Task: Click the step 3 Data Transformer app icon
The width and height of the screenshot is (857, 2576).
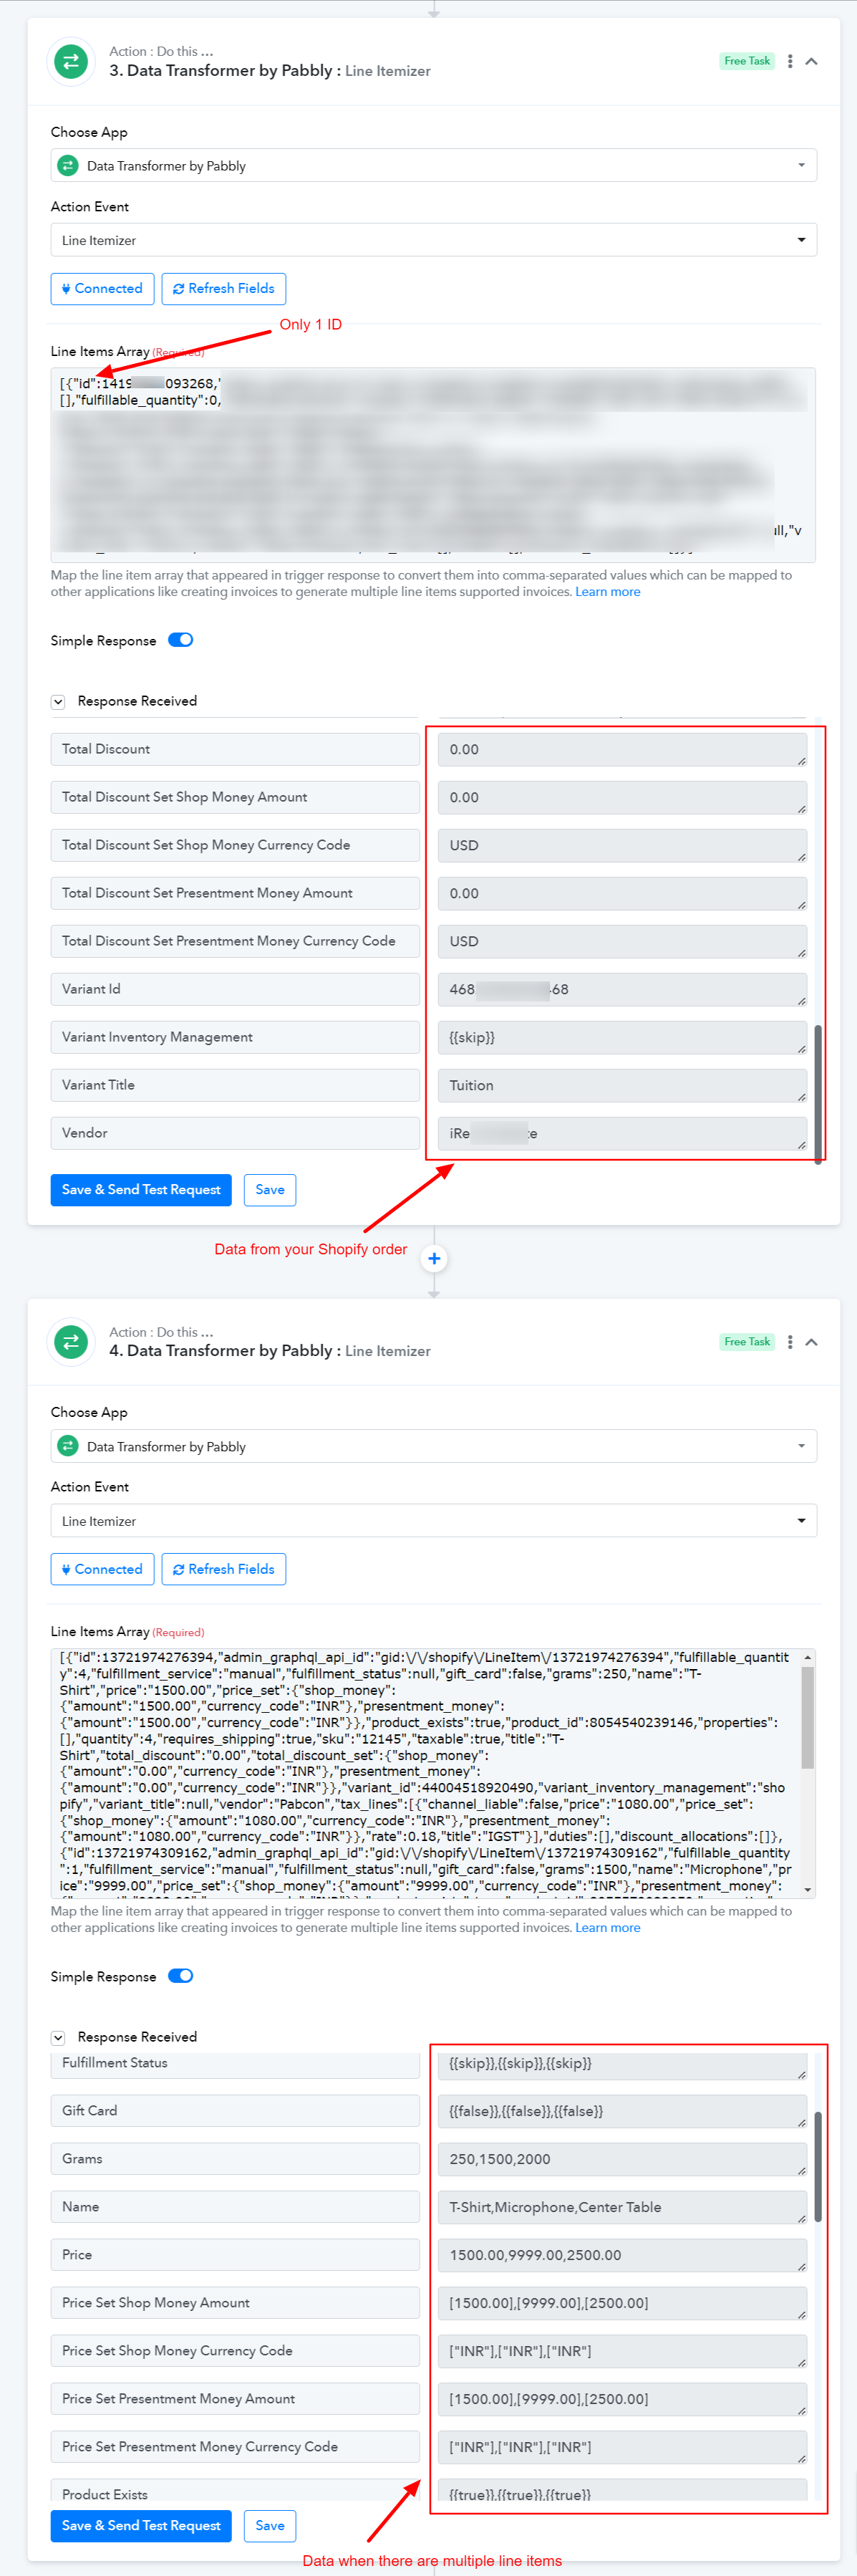Action: pos(71,62)
